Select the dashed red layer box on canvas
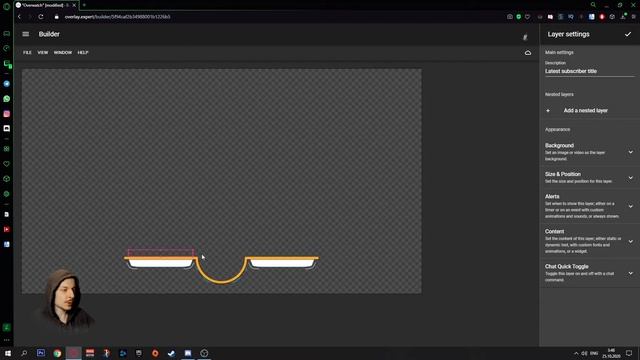 161,253
